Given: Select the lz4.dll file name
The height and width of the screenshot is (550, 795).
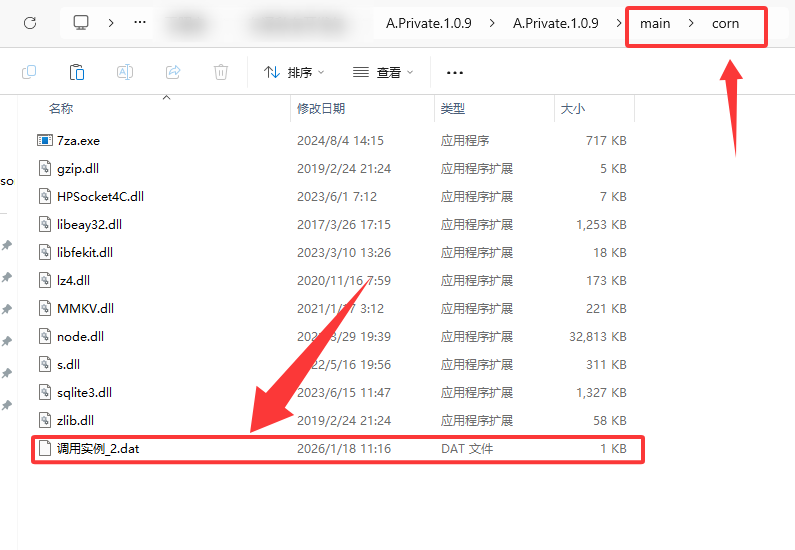Looking at the screenshot, I should pyautogui.click(x=73, y=280).
